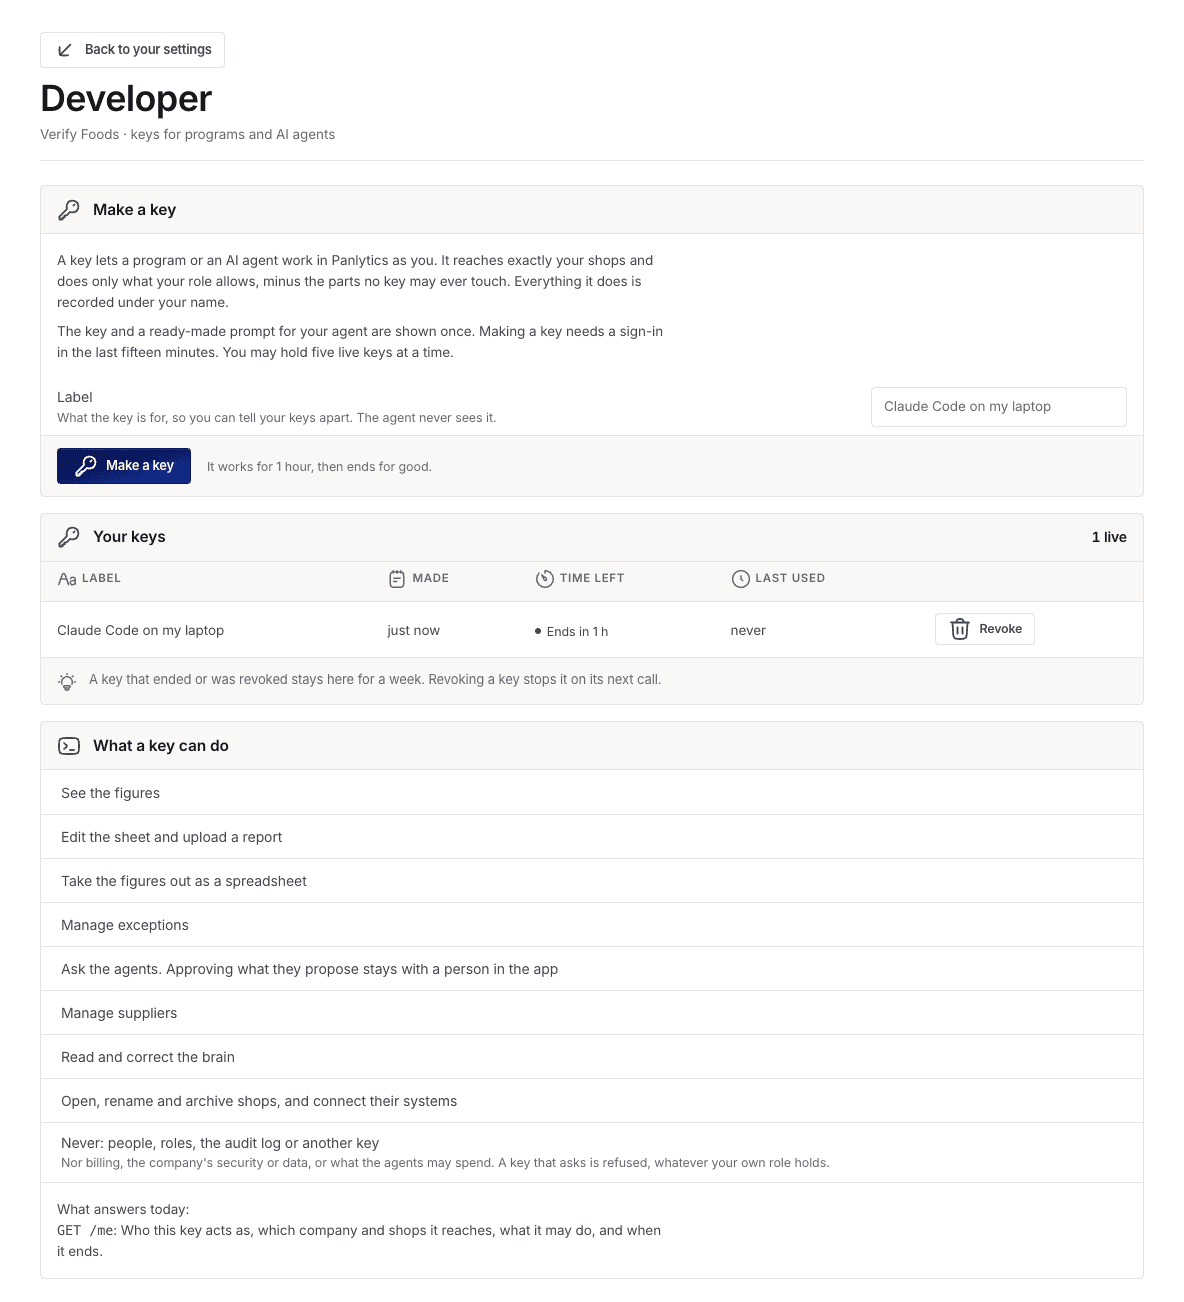Select the 'Manage suppliers' row
The height and width of the screenshot is (1302, 1184).
[x=592, y=1013]
